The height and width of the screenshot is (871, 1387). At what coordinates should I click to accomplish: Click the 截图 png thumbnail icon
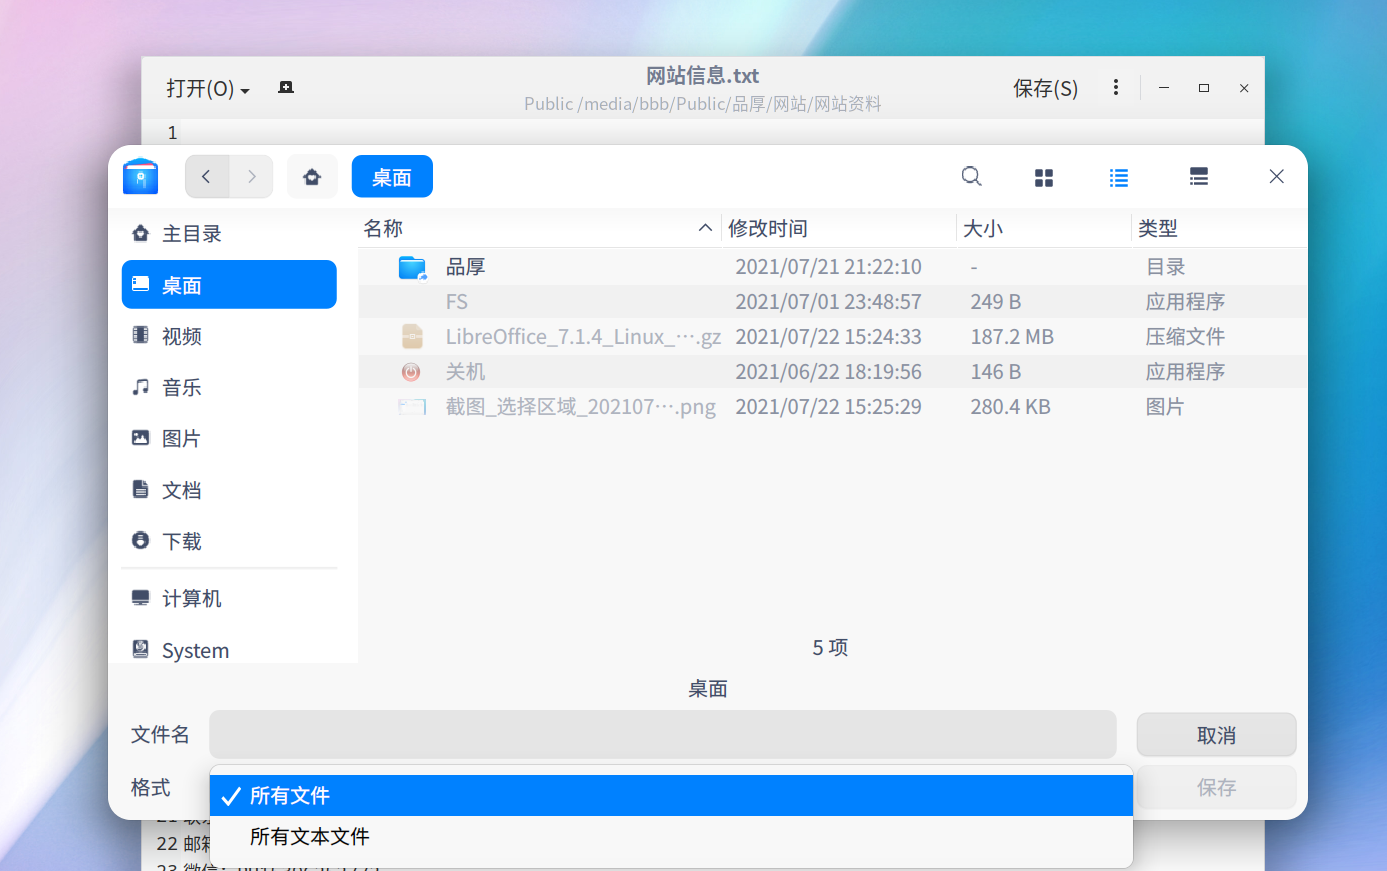[x=412, y=407]
